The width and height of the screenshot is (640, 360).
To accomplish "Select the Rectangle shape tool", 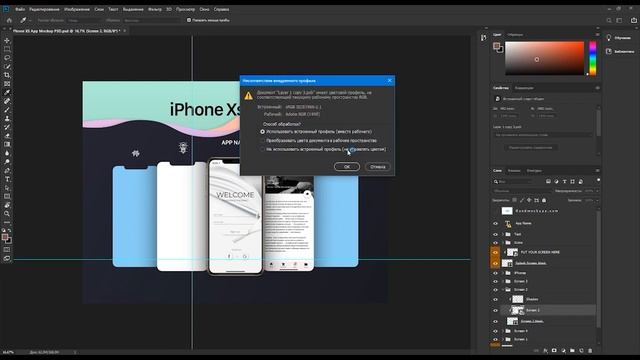I will tap(7, 196).
